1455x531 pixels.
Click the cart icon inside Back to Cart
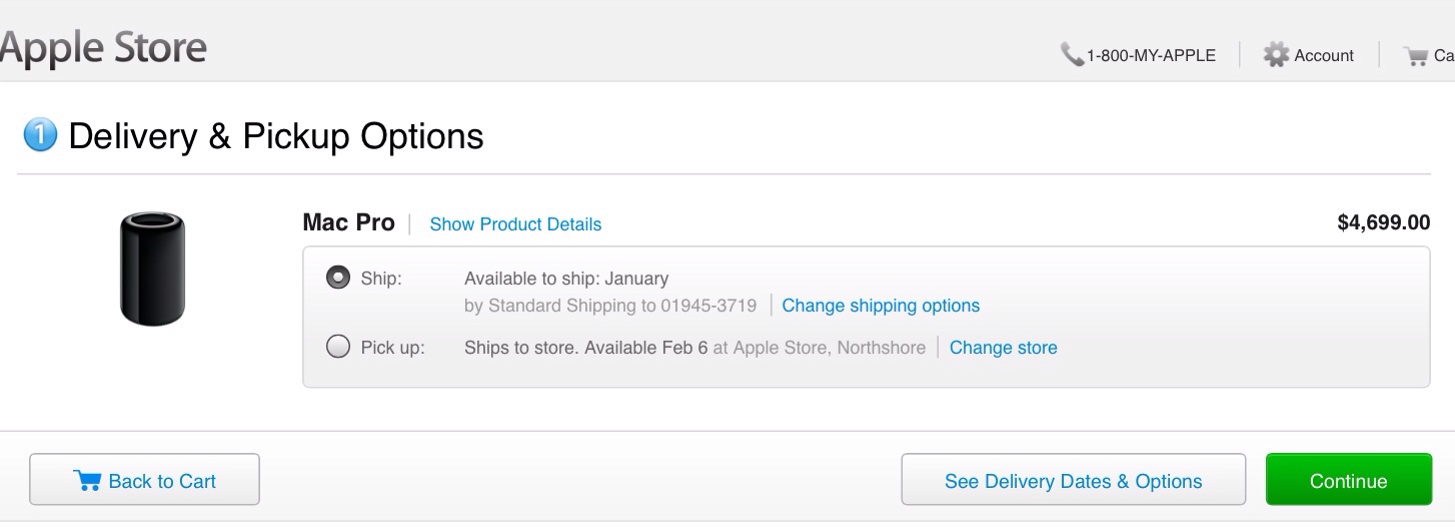pyautogui.click(x=87, y=481)
